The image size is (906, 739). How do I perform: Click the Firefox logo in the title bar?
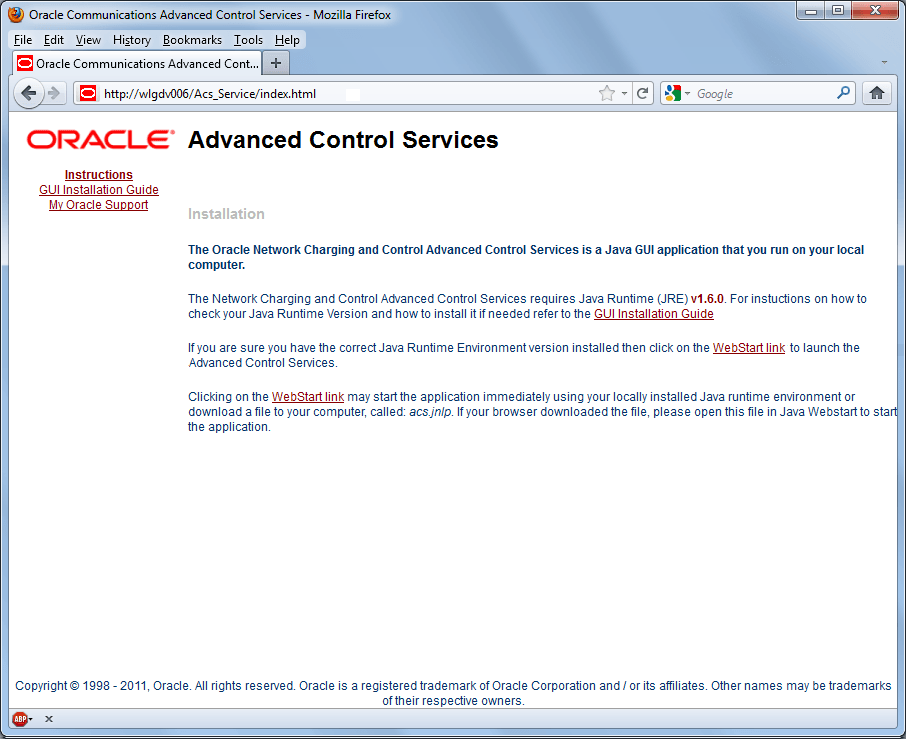pyautogui.click(x=16, y=14)
